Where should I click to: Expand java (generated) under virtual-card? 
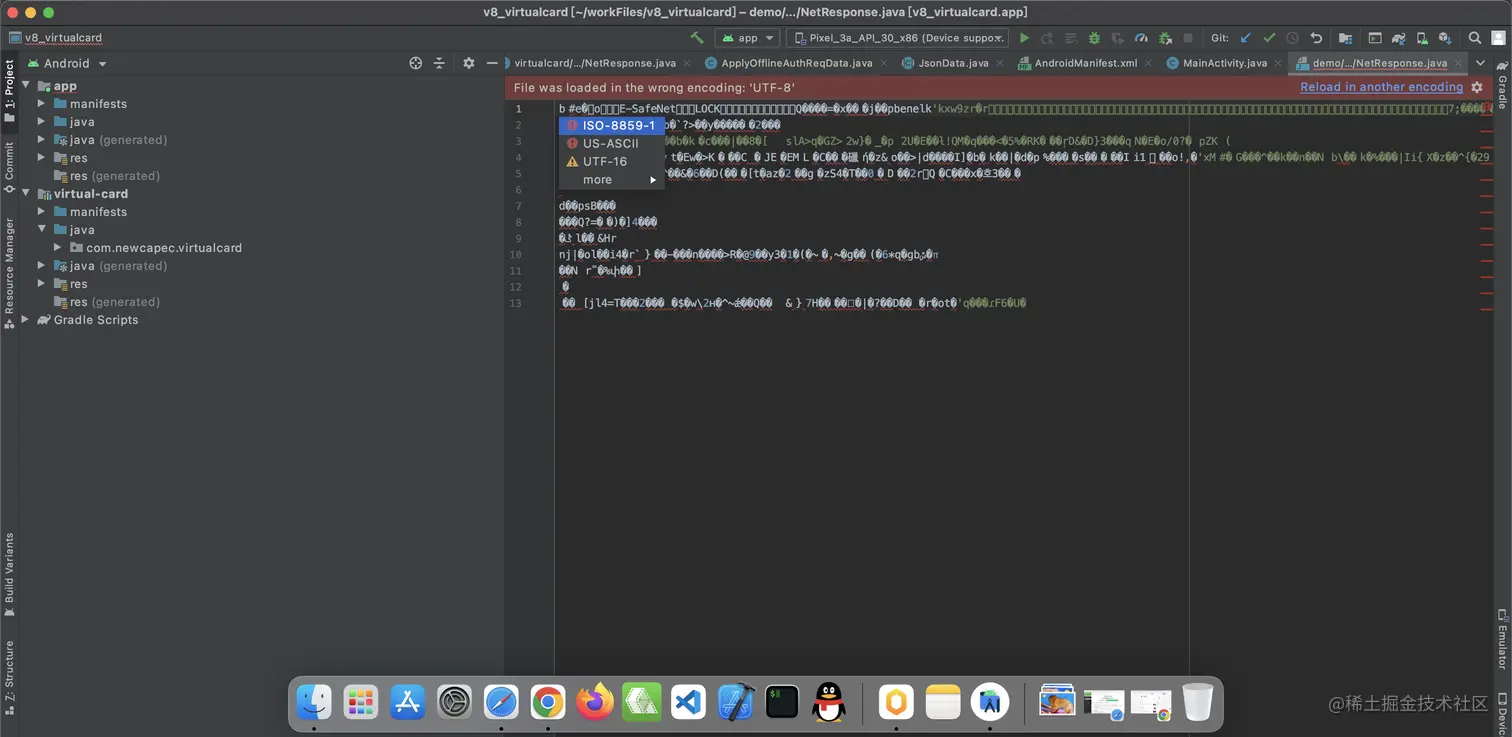pyautogui.click(x=42, y=266)
